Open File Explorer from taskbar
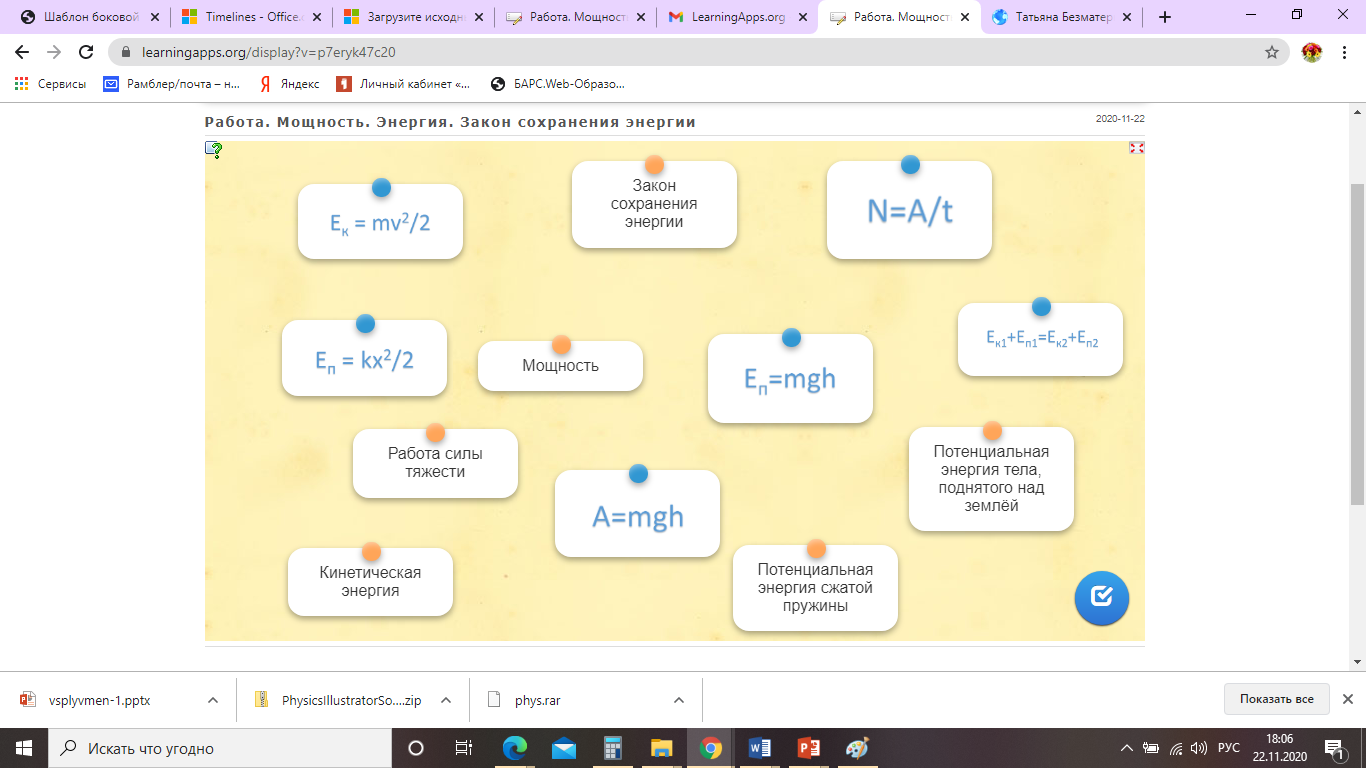 pyautogui.click(x=662, y=747)
